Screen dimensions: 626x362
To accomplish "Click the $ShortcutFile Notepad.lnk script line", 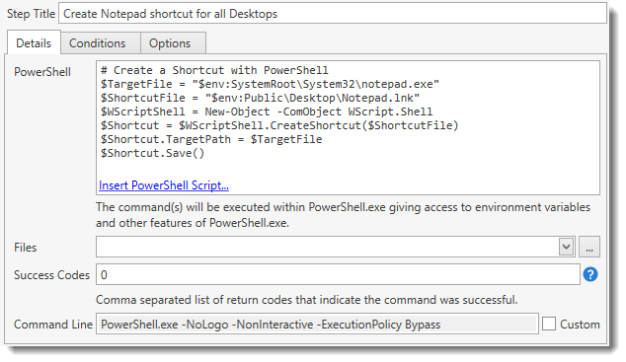I will (x=260, y=98).
